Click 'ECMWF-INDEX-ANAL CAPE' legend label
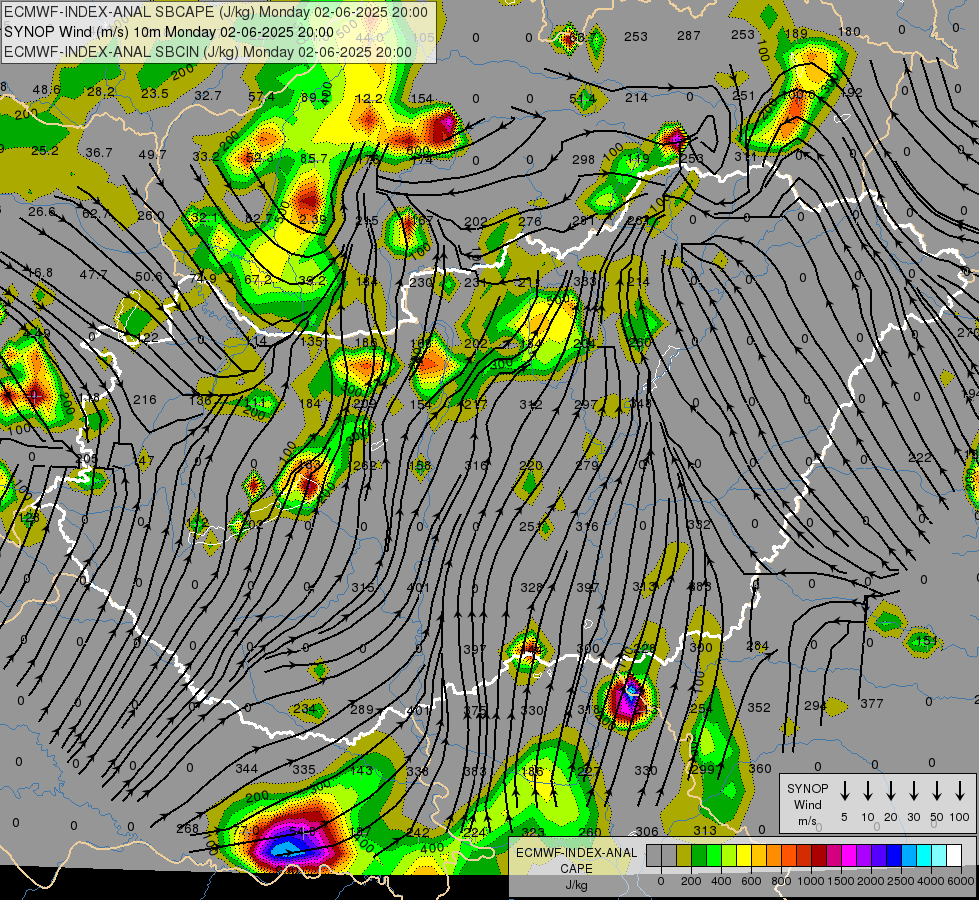This screenshot has height=900, width=979. click(576, 861)
